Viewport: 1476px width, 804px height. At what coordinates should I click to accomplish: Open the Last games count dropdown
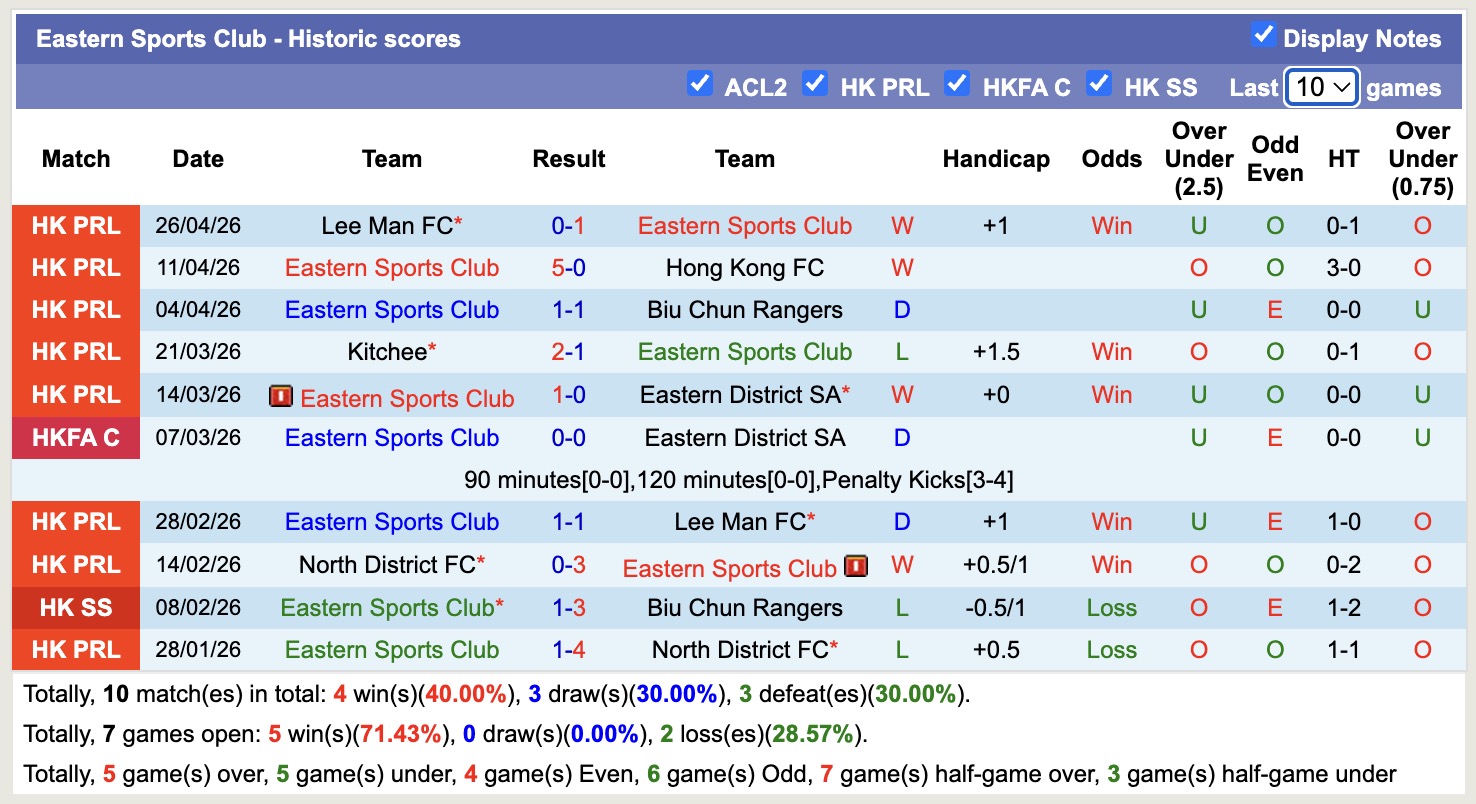click(x=1321, y=87)
